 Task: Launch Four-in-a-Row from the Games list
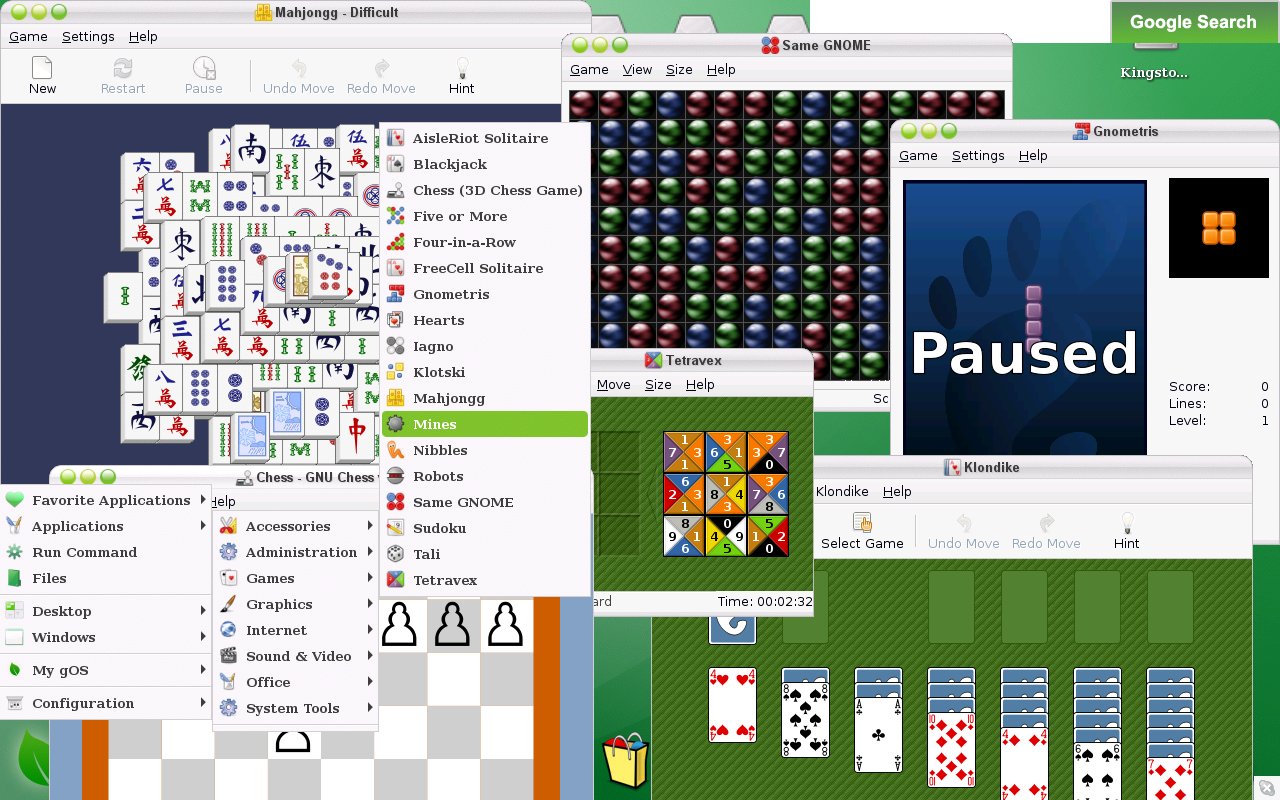point(486,242)
